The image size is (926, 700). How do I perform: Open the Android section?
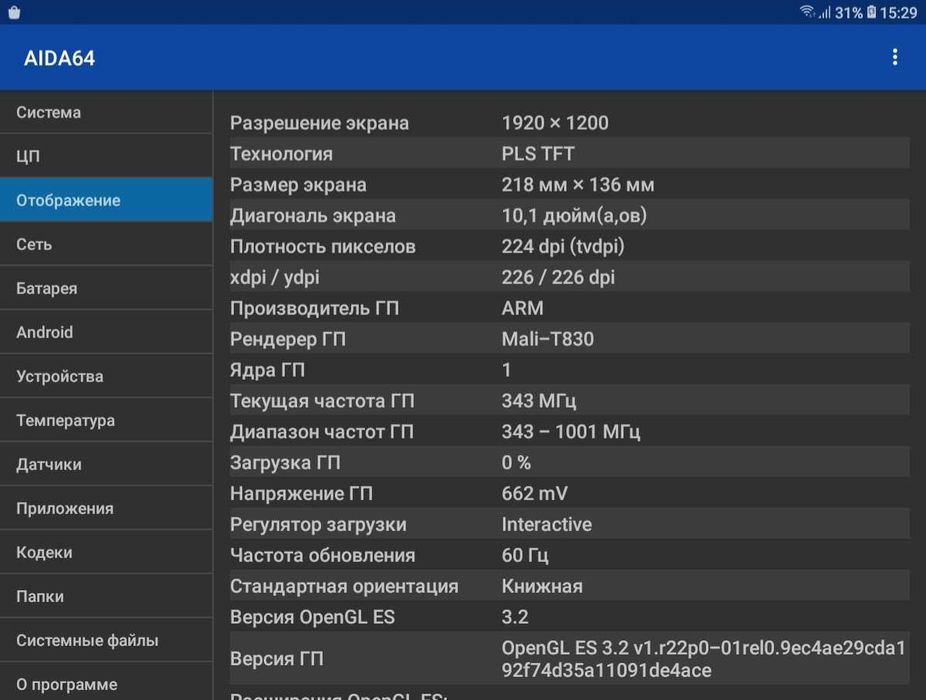pos(106,332)
